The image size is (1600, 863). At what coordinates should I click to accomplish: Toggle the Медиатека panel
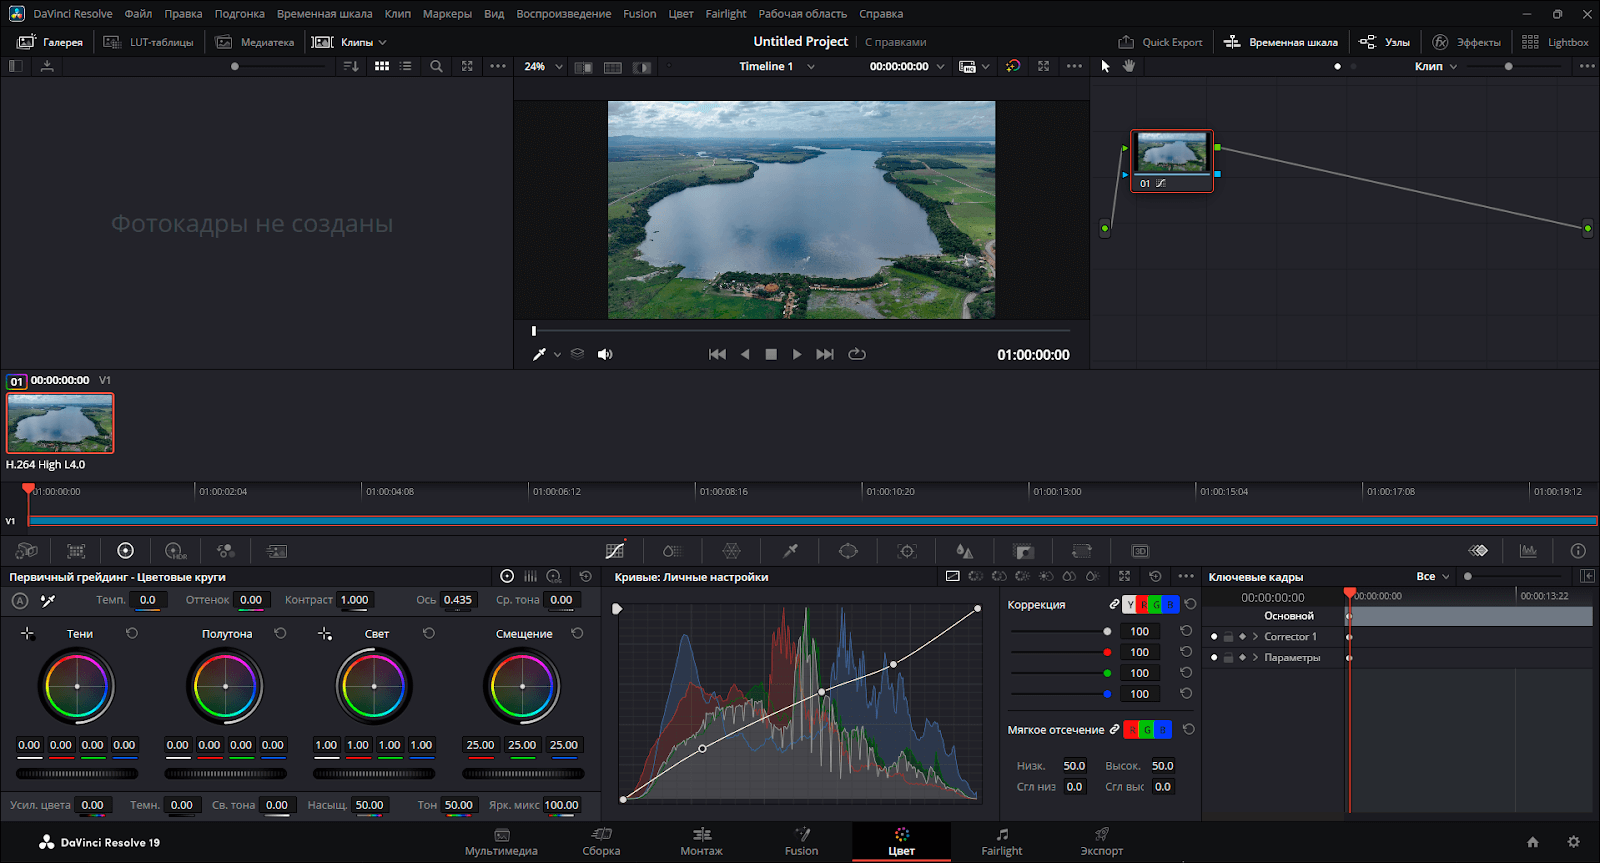tap(255, 42)
